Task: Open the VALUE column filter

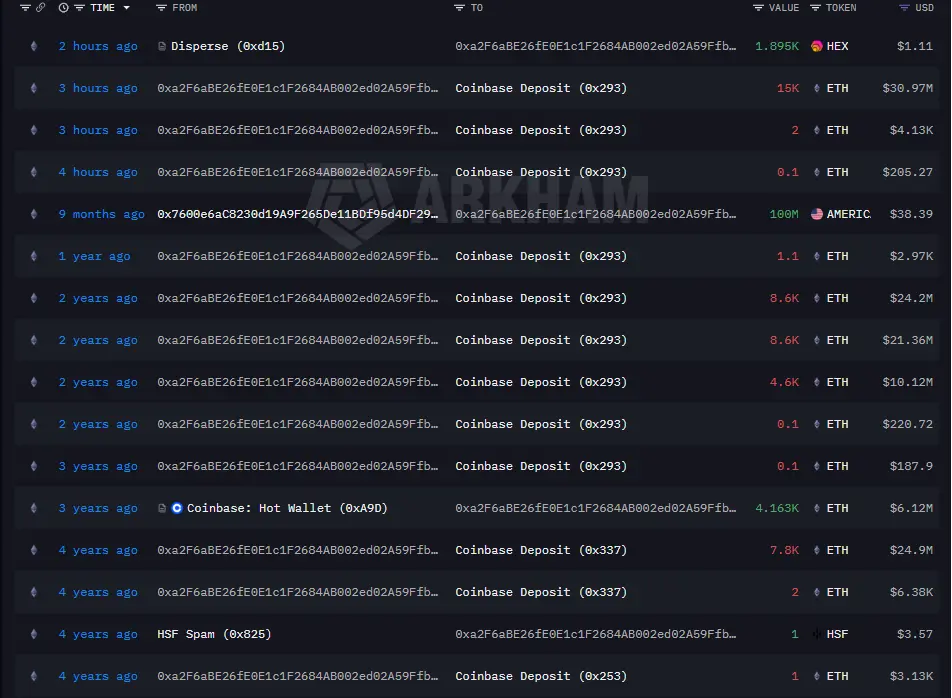Action: (x=758, y=8)
